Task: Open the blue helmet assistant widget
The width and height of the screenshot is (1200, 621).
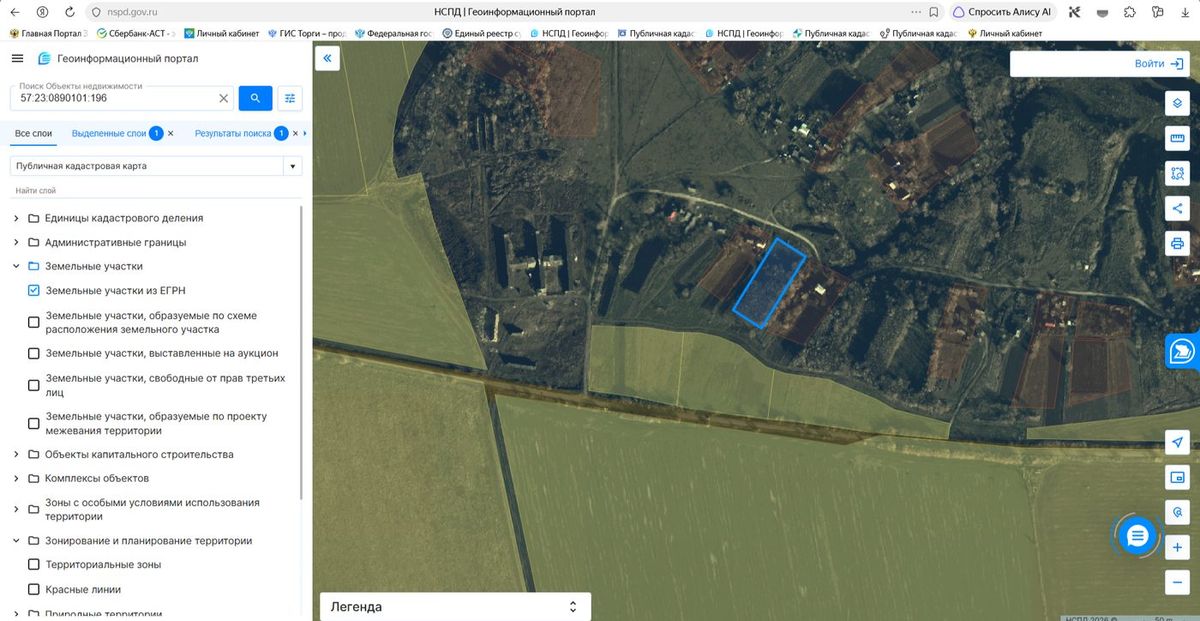Action: click(1182, 351)
